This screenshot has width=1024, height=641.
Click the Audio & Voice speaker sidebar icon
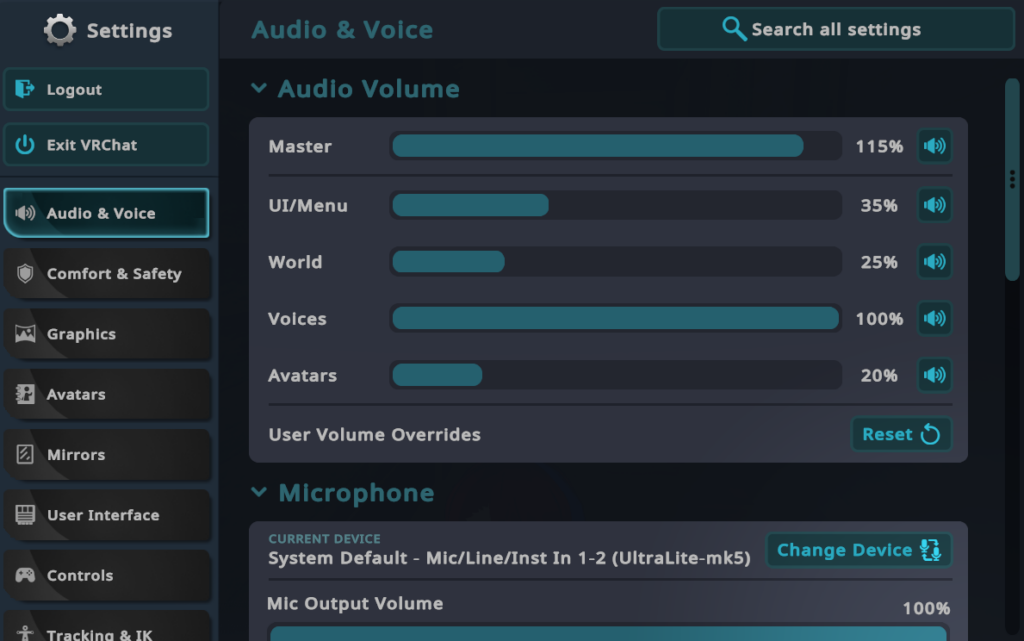point(25,213)
